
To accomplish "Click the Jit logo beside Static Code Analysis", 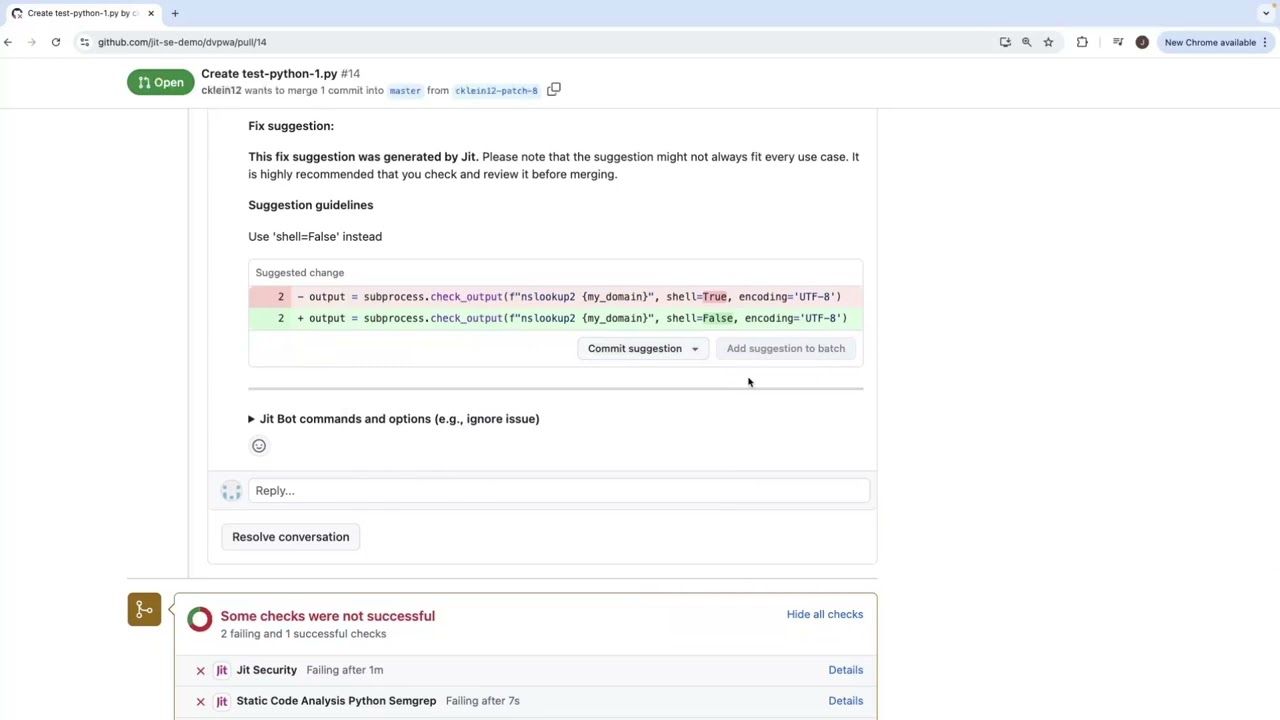I will (222, 701).
